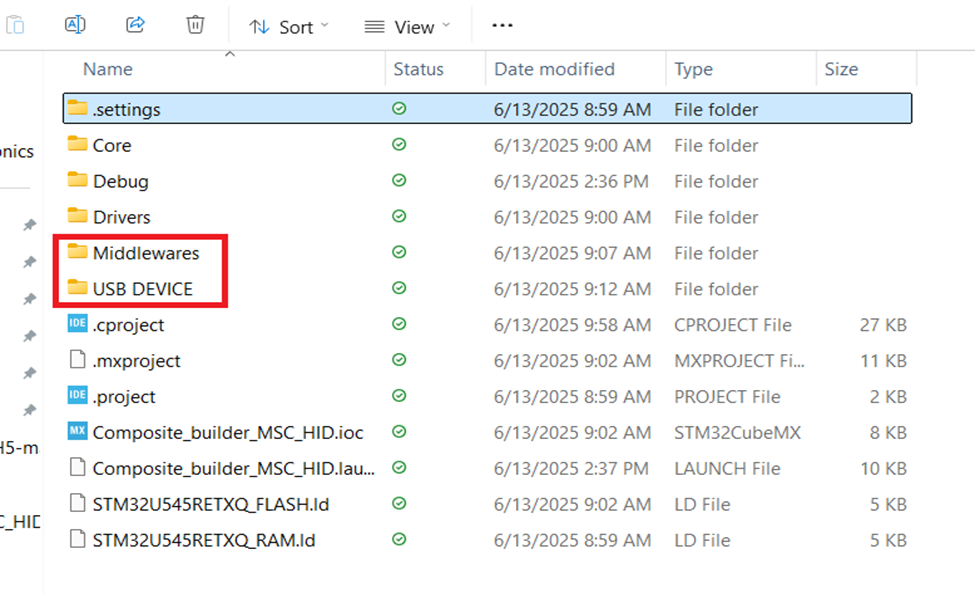The height and width of the screenshot is (594, 975).
Task: Click the 11 KB size cell
Action: (x=884, y=361)
